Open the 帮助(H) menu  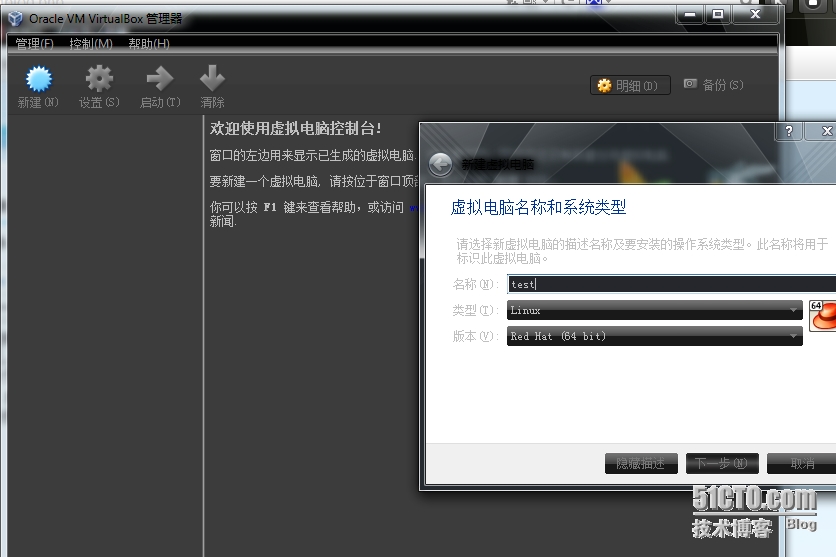click(149, 44)
